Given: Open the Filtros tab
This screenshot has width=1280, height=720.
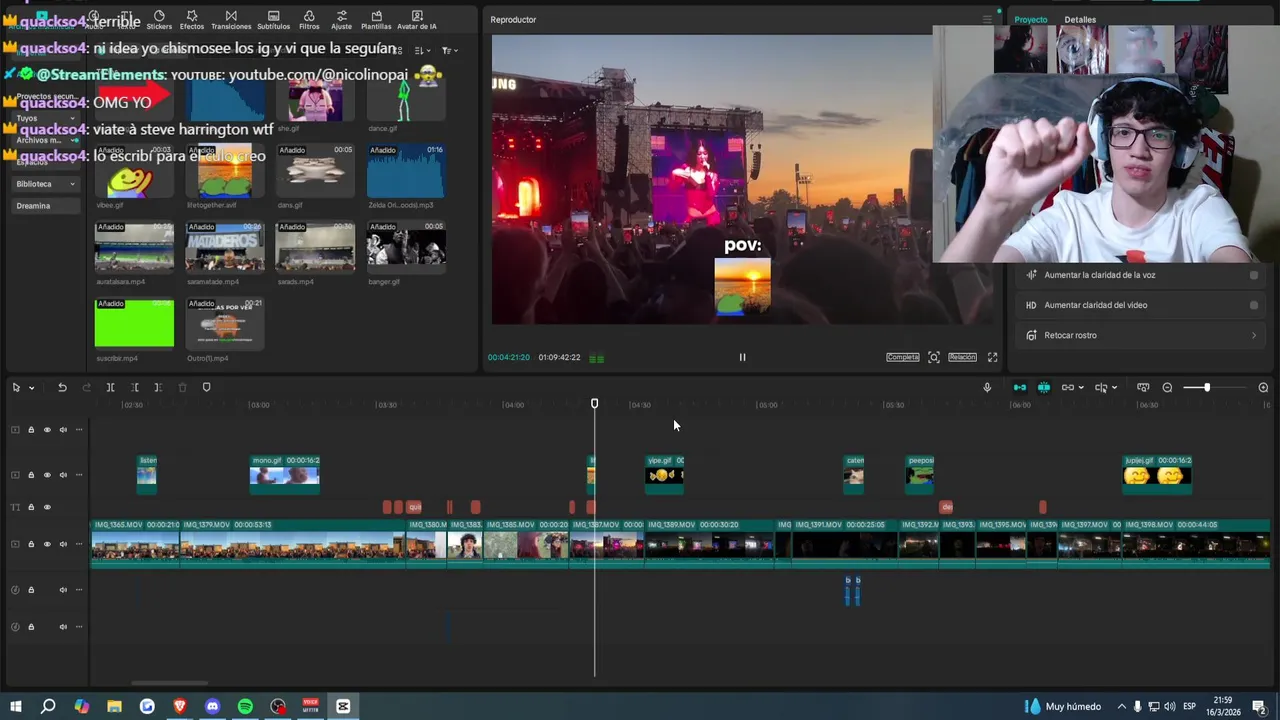Looking at the screenshot, I should click(309, 20).
